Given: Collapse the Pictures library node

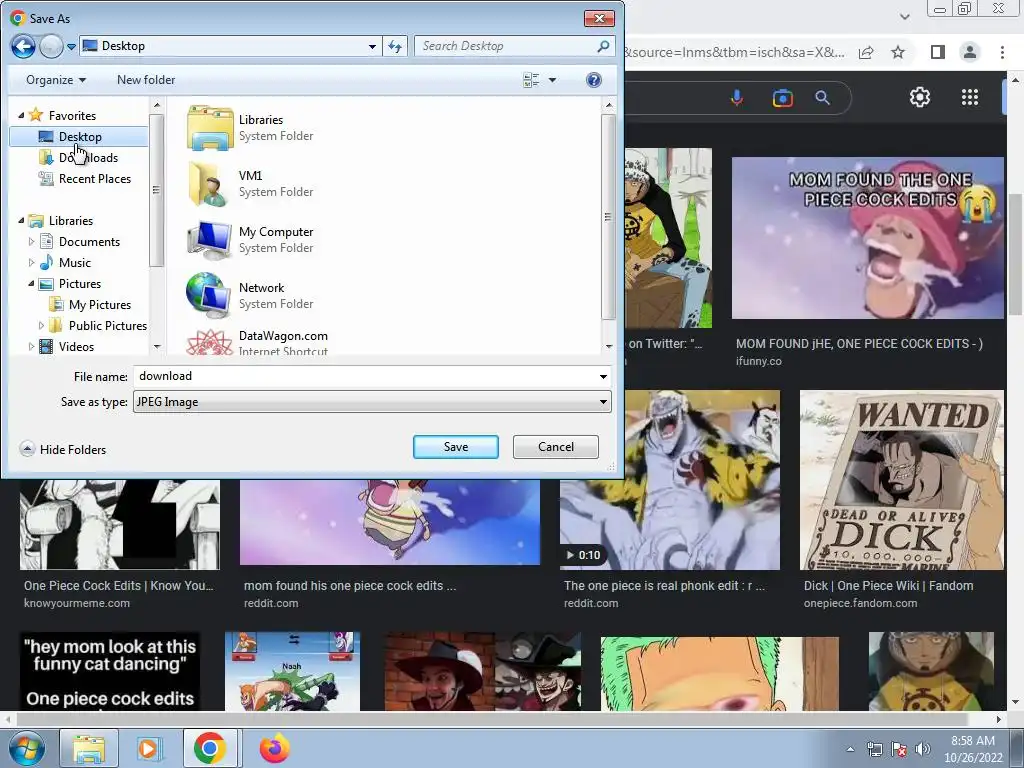Looking at the screenshot, I should [31, 283].
